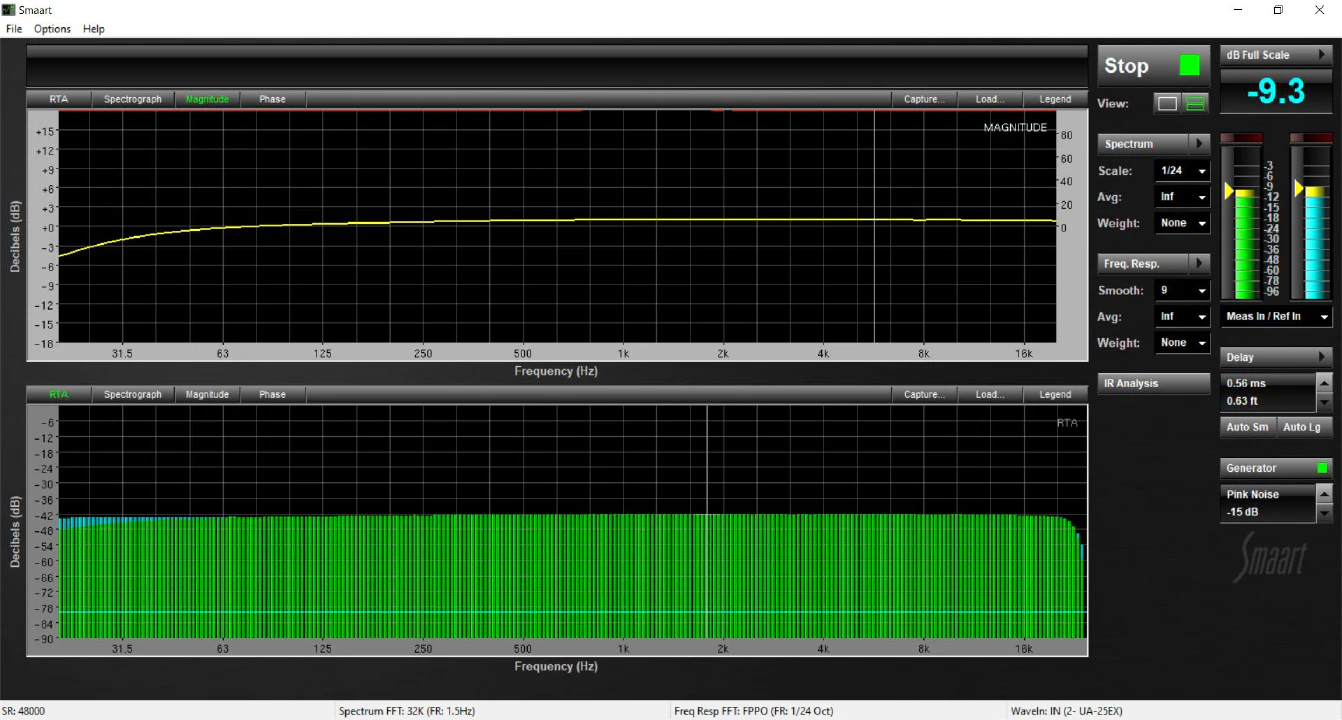Open the Meas In / Ref In dropdown

tap(1276, 316)
